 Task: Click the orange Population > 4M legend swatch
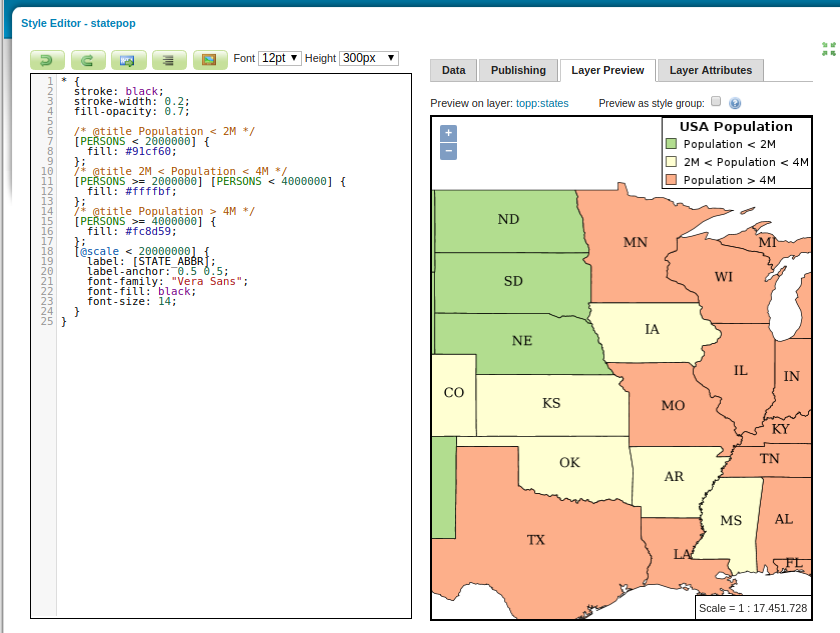click(672, 180)
